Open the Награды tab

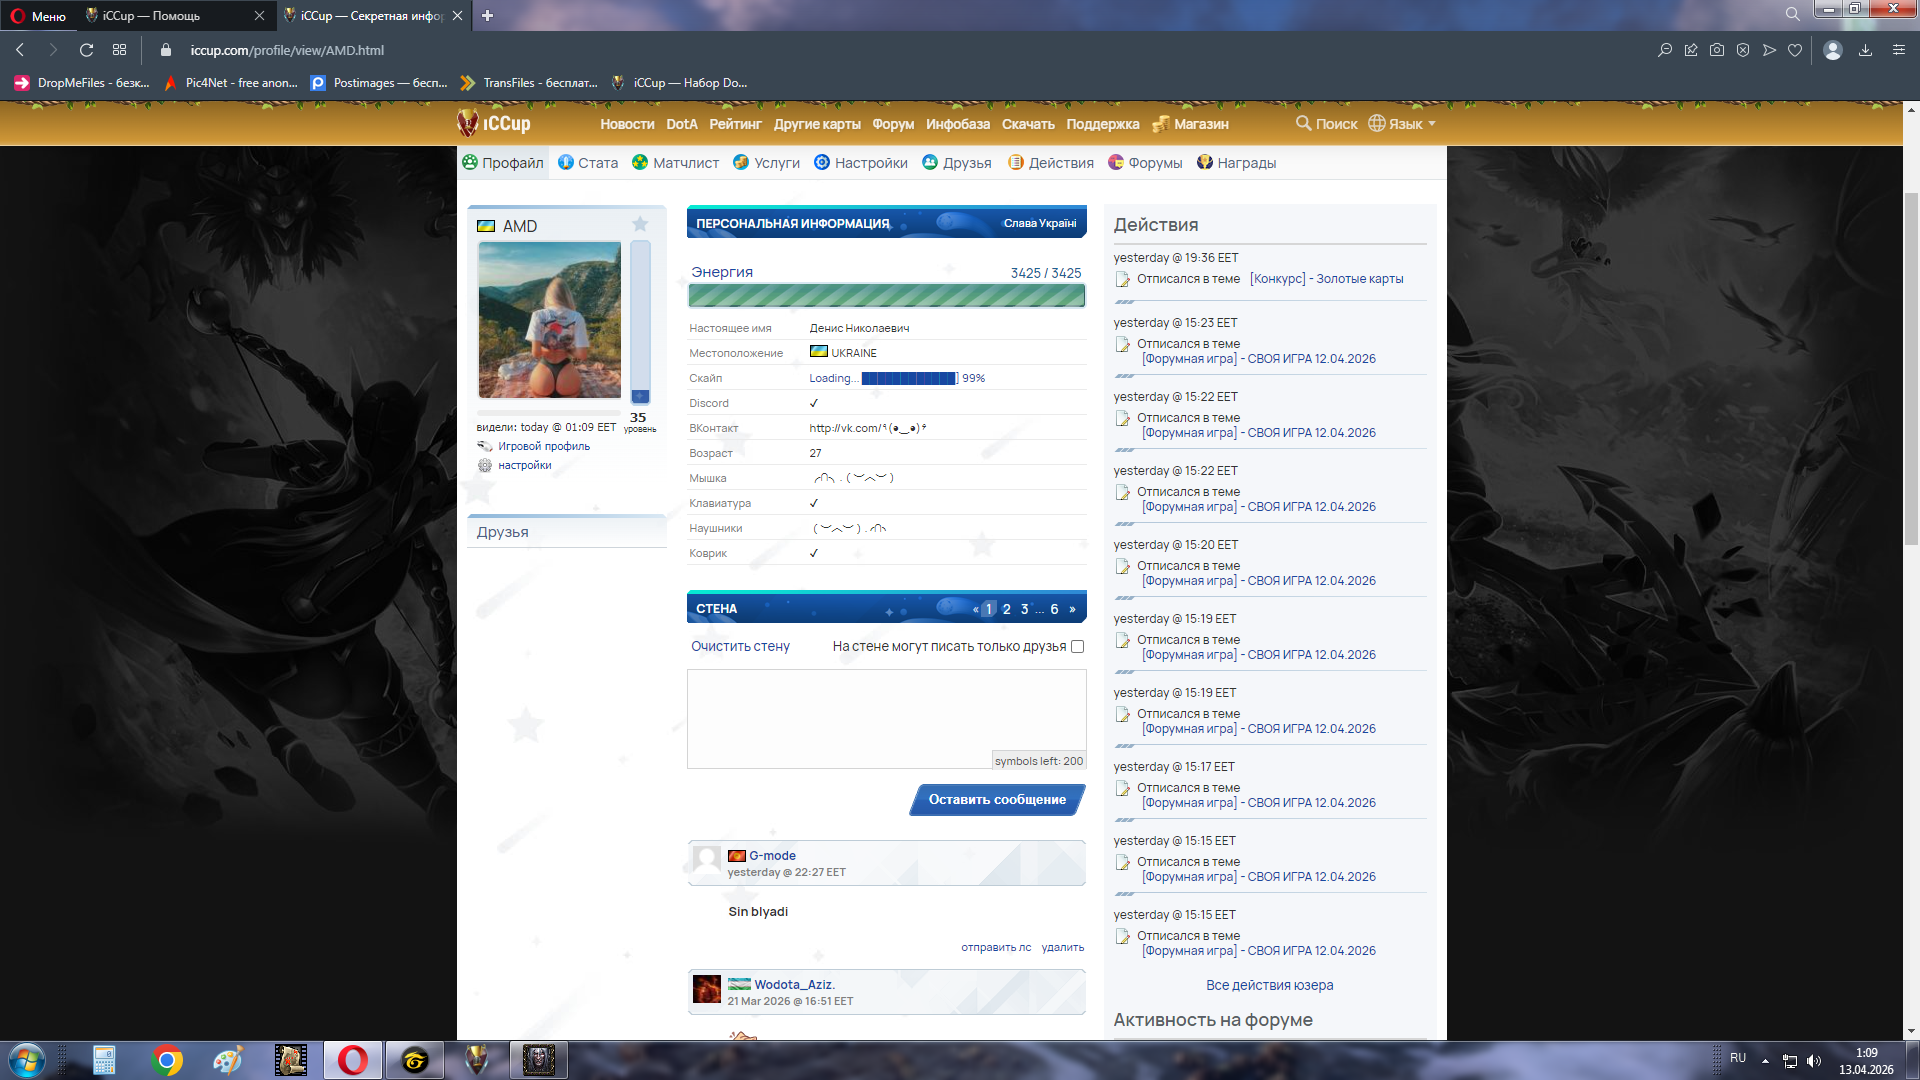click(1236, 163)
